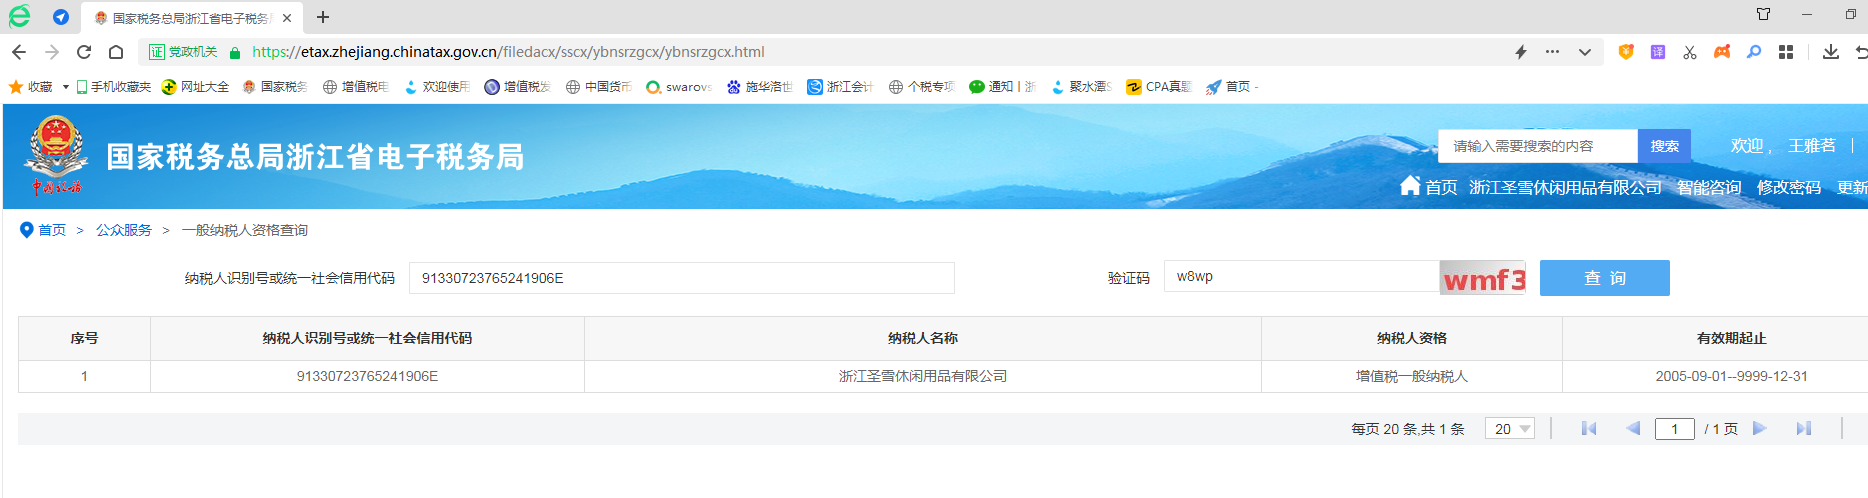
Task: Click the 公众服务 breadcrumb link
Action: [124, 230]
